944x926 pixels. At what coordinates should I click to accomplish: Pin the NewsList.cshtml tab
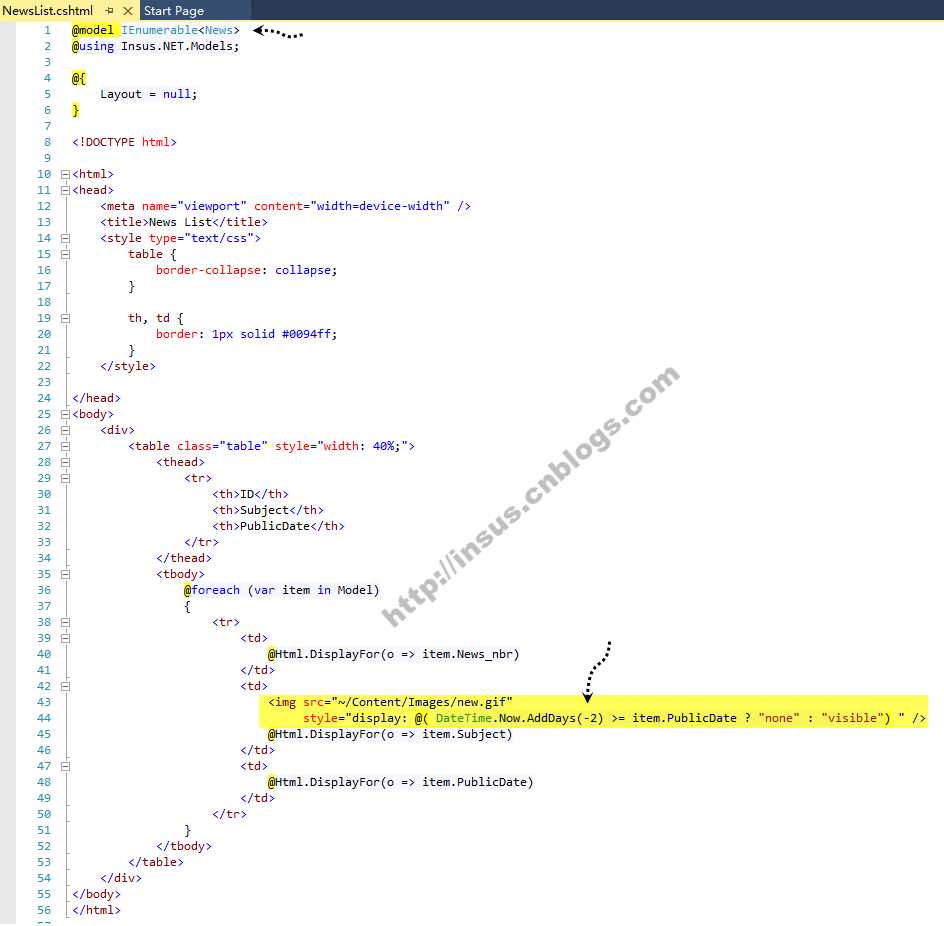pos(109,11)
